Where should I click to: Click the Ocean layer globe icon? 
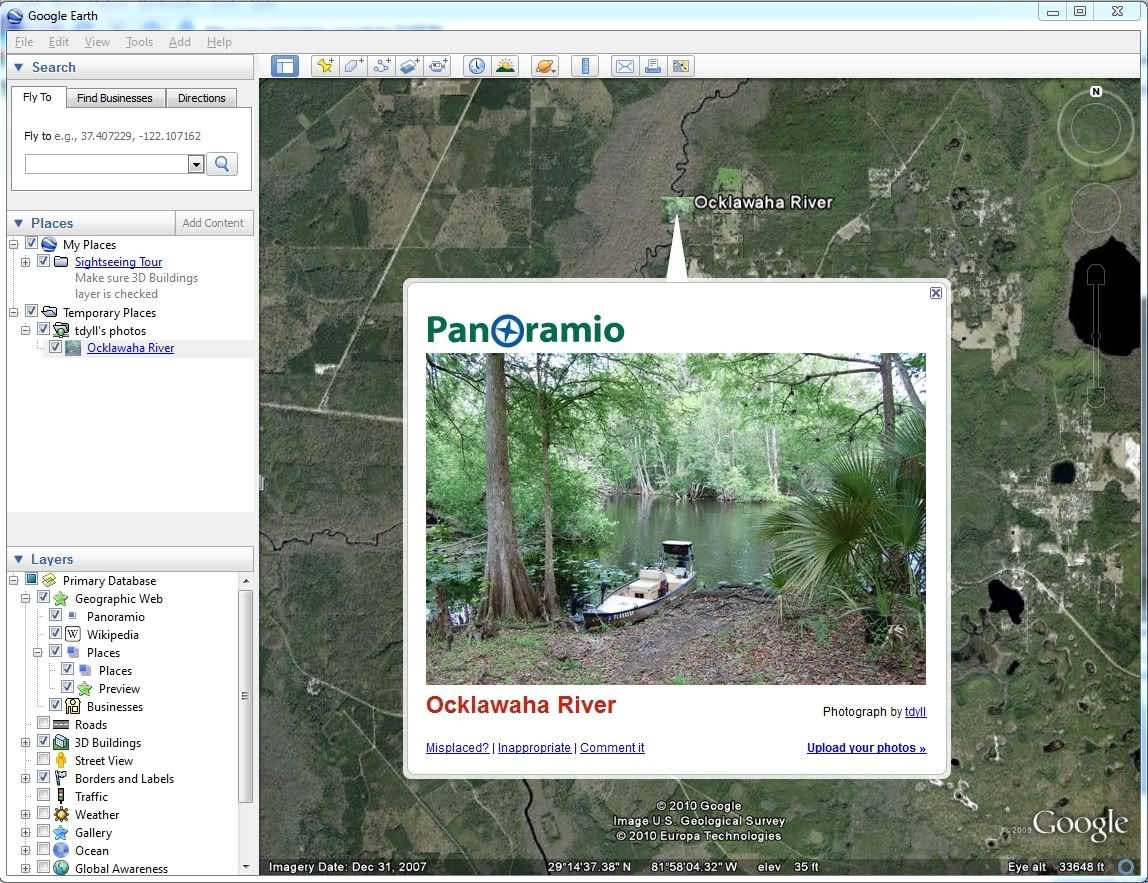(62, 850)
